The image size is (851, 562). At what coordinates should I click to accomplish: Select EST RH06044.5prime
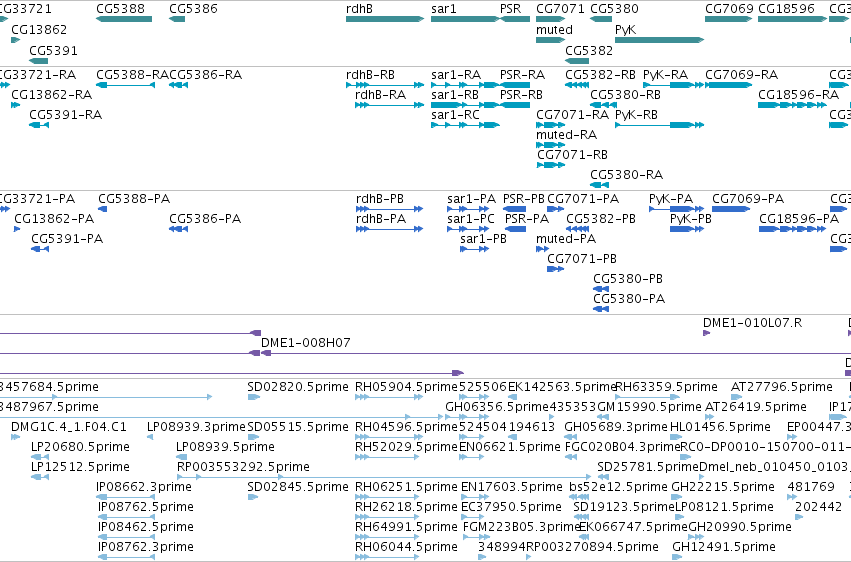(x=407, y=547)
